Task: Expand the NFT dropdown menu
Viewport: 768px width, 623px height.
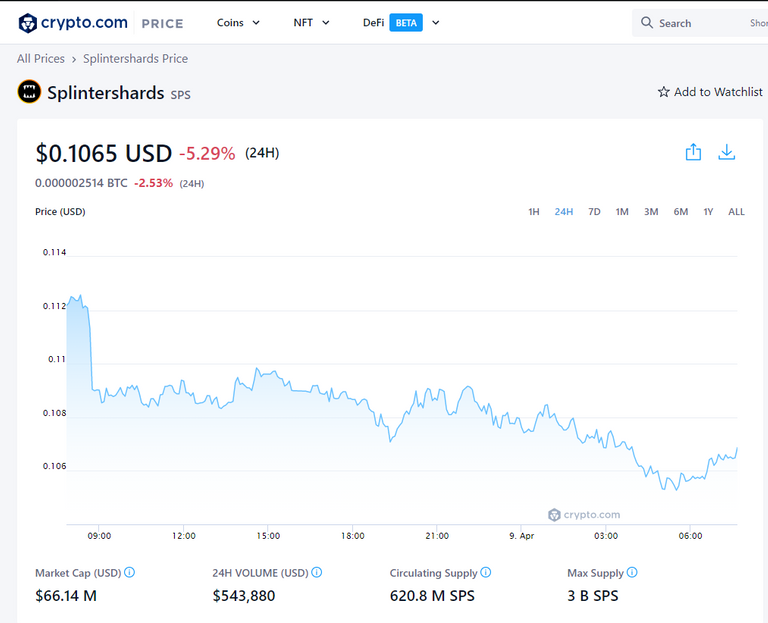Action: 312,23
